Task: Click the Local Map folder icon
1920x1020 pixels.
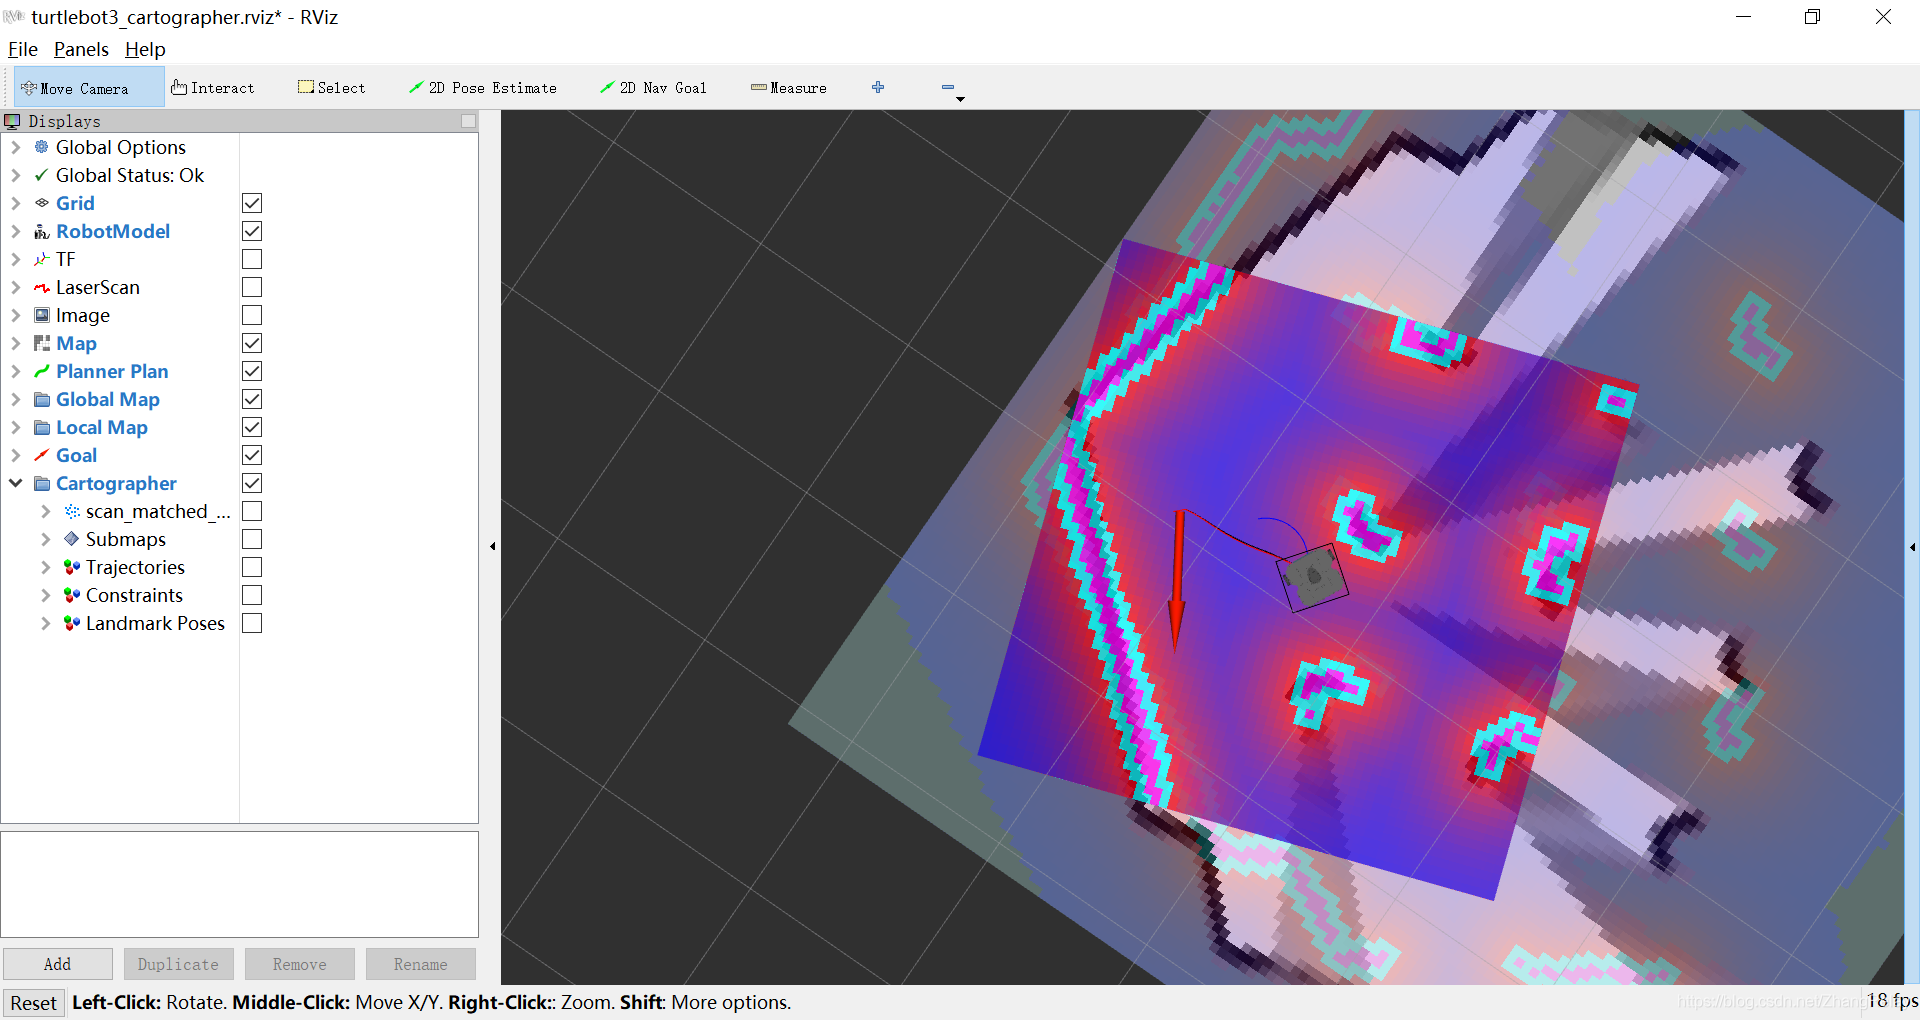Action: point(42,427)
